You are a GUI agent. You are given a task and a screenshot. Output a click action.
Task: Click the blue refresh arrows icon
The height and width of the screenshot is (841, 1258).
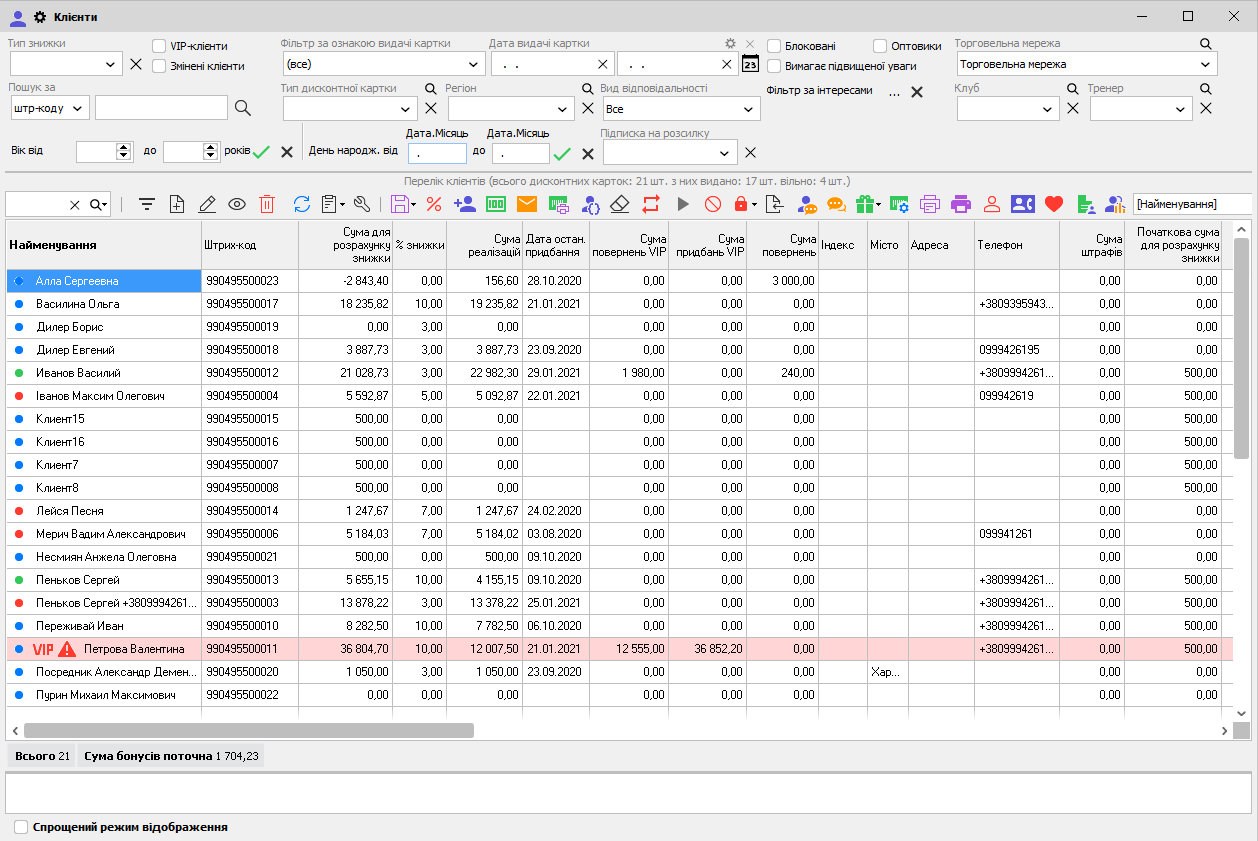pyautogui.click(x=302, y=204)
